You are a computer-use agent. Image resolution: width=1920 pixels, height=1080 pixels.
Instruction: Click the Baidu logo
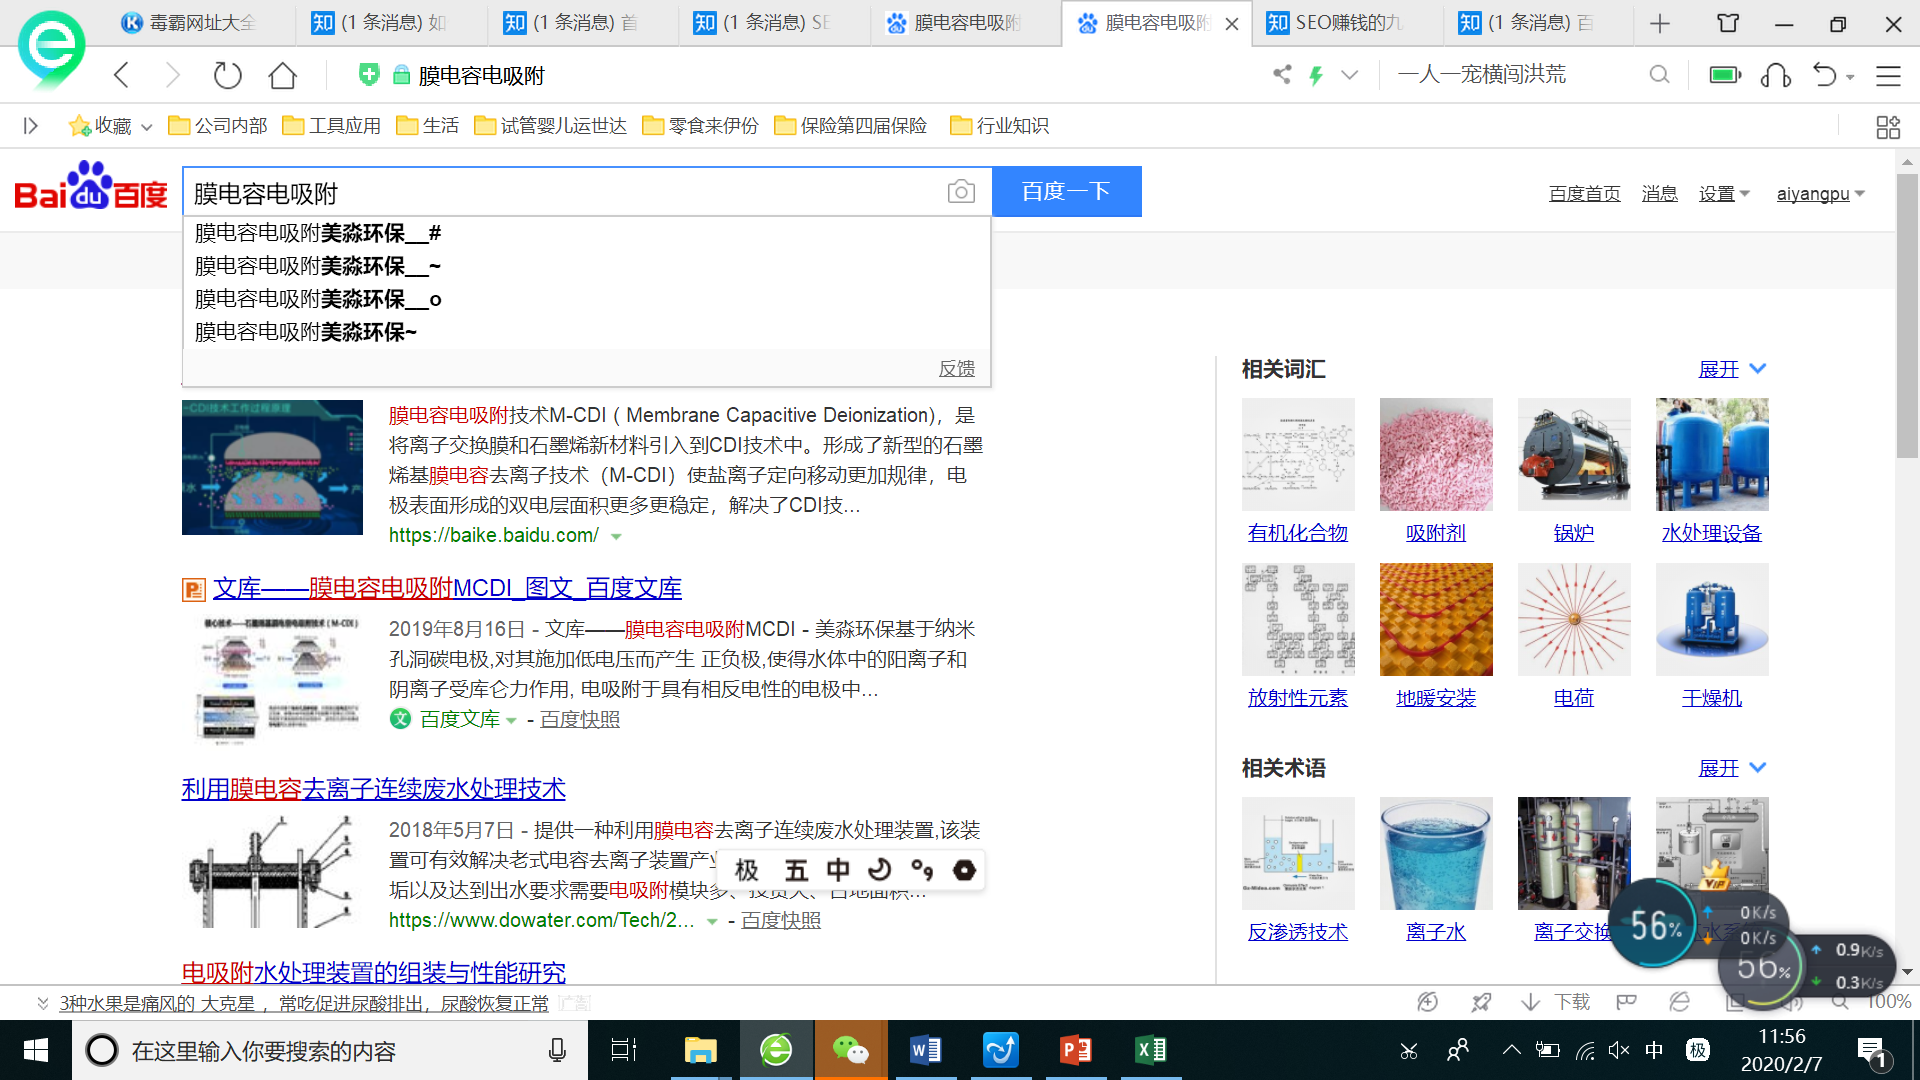click(x=91, y=186)
